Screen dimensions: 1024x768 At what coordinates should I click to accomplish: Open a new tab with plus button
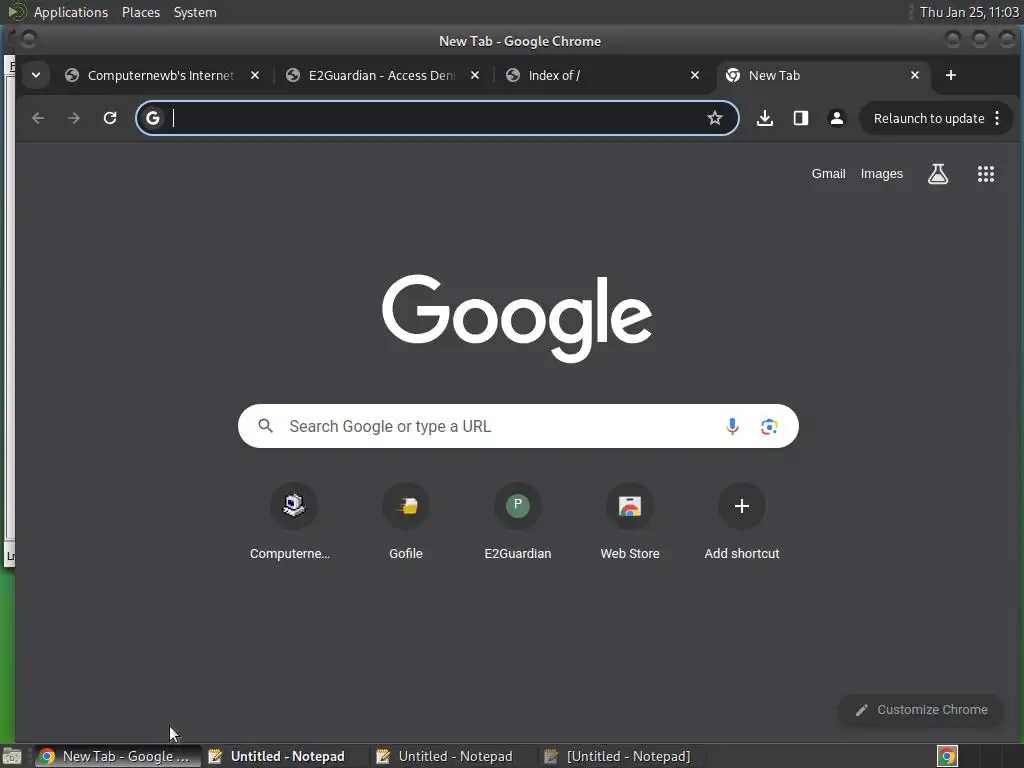pyautogui.click(x=951, y=75)
